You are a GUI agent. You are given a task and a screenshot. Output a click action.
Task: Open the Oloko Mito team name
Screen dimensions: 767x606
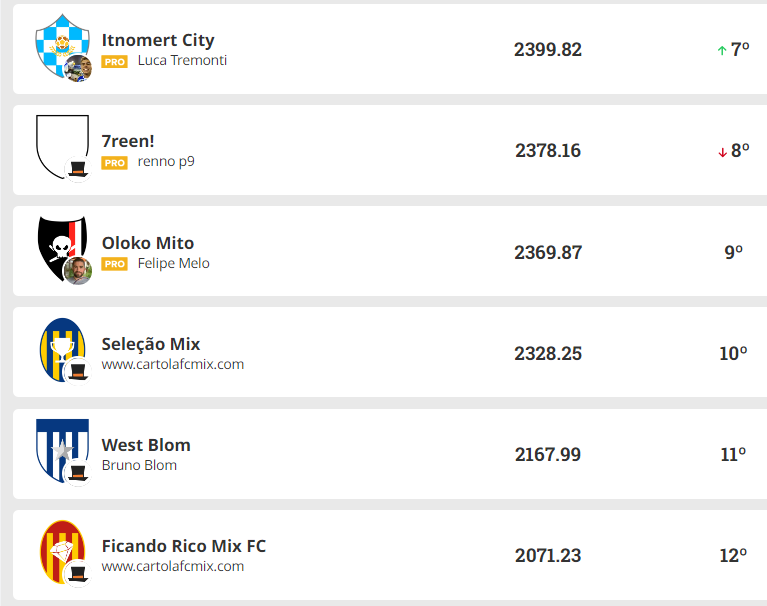point(148,243)
